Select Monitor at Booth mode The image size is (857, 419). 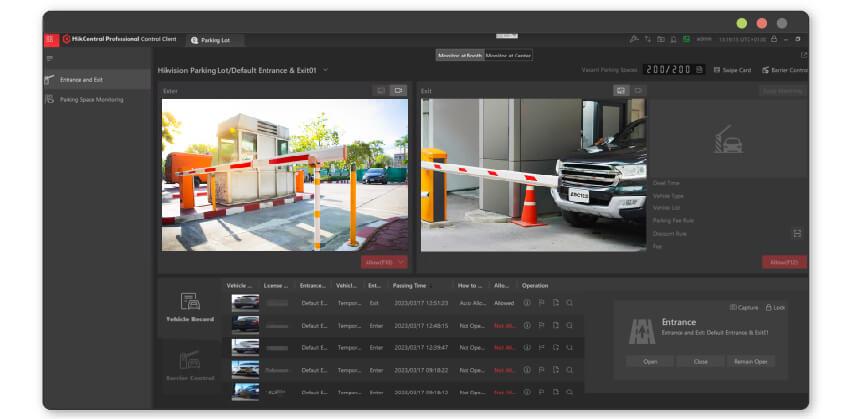(460, 55)
